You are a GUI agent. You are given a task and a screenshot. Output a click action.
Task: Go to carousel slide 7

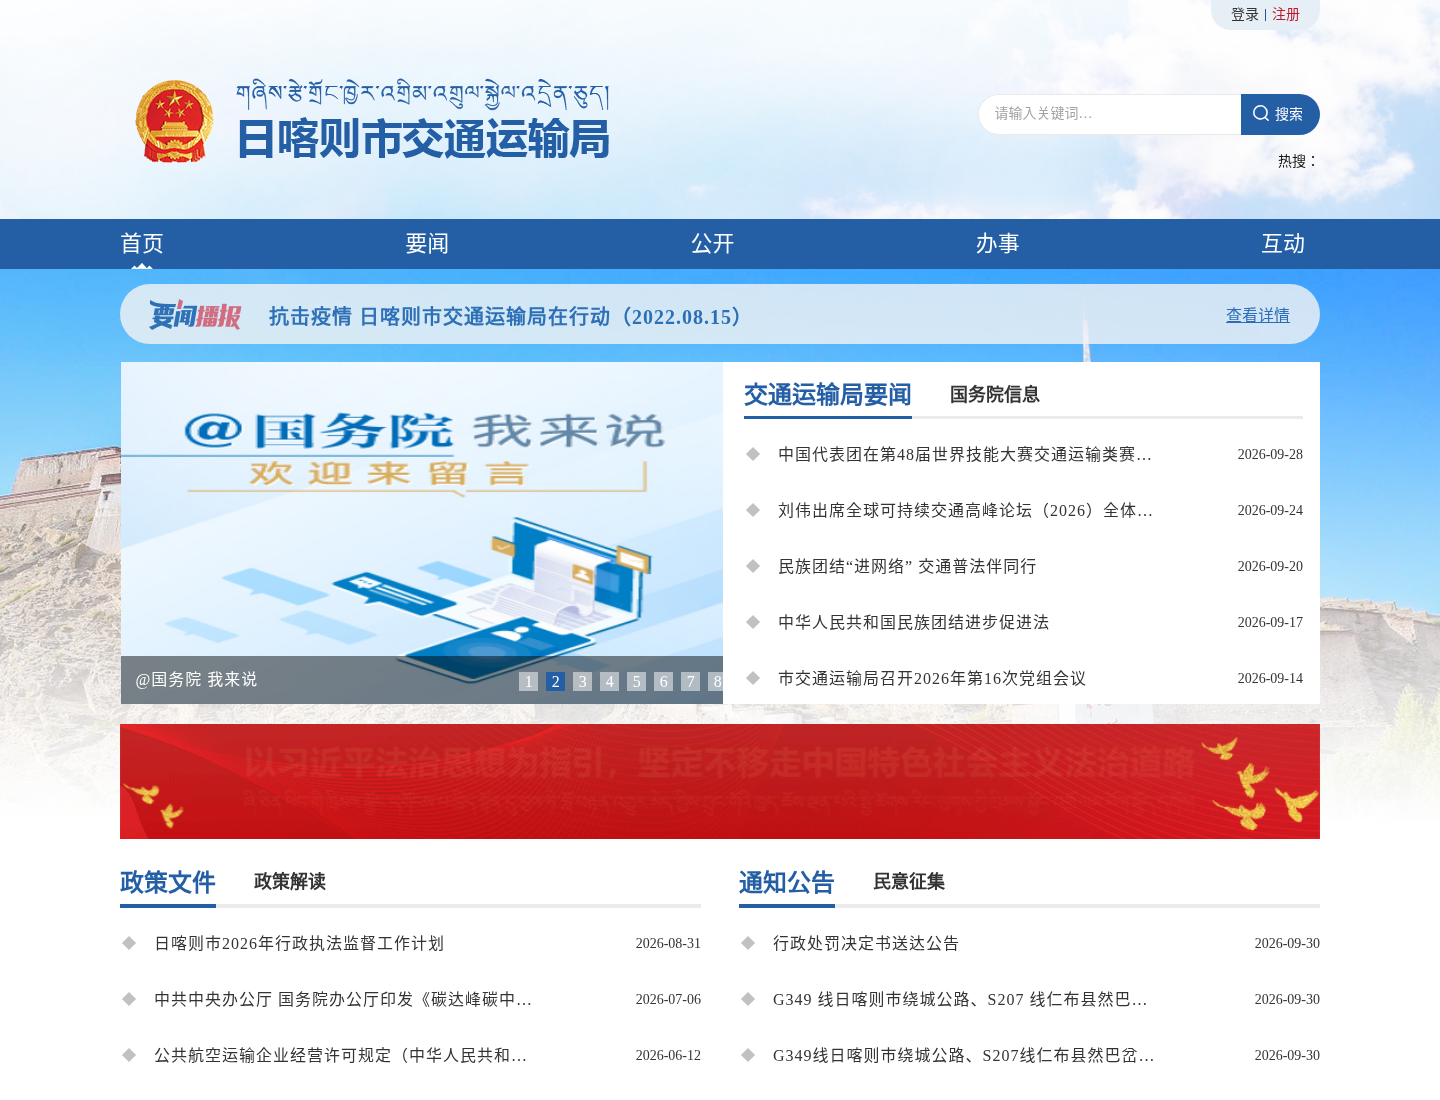click(x=691, y=682)
